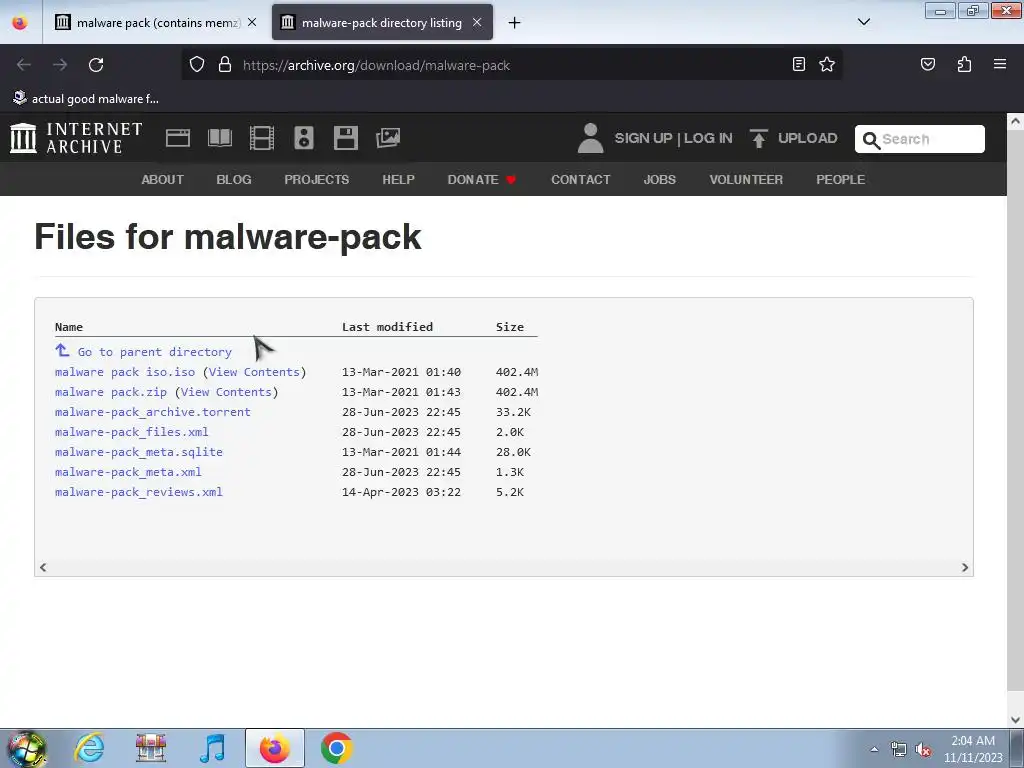Click SIGN UP | LOG IN
1024x768 pixels.
pyautogui.click(x=673, y=138)
